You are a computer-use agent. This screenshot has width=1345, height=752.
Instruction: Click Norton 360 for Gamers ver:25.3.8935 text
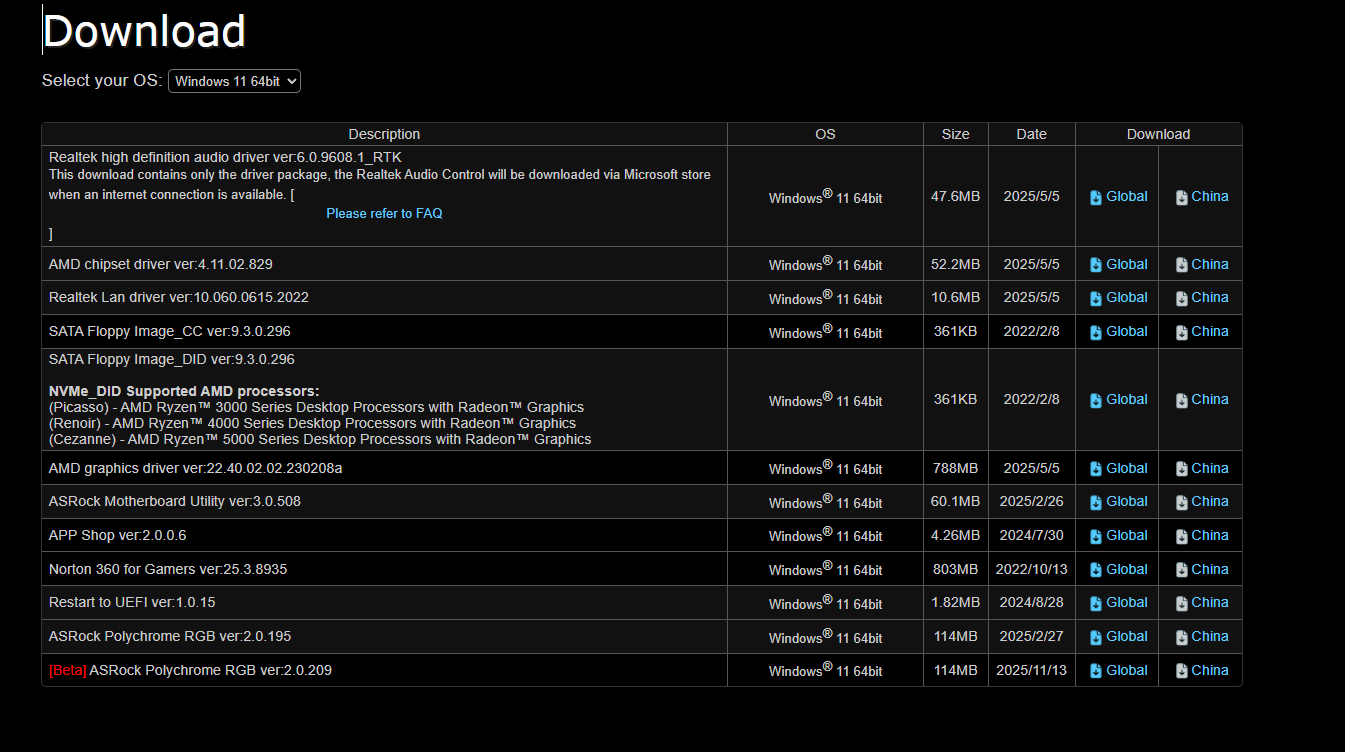[168, 569]
